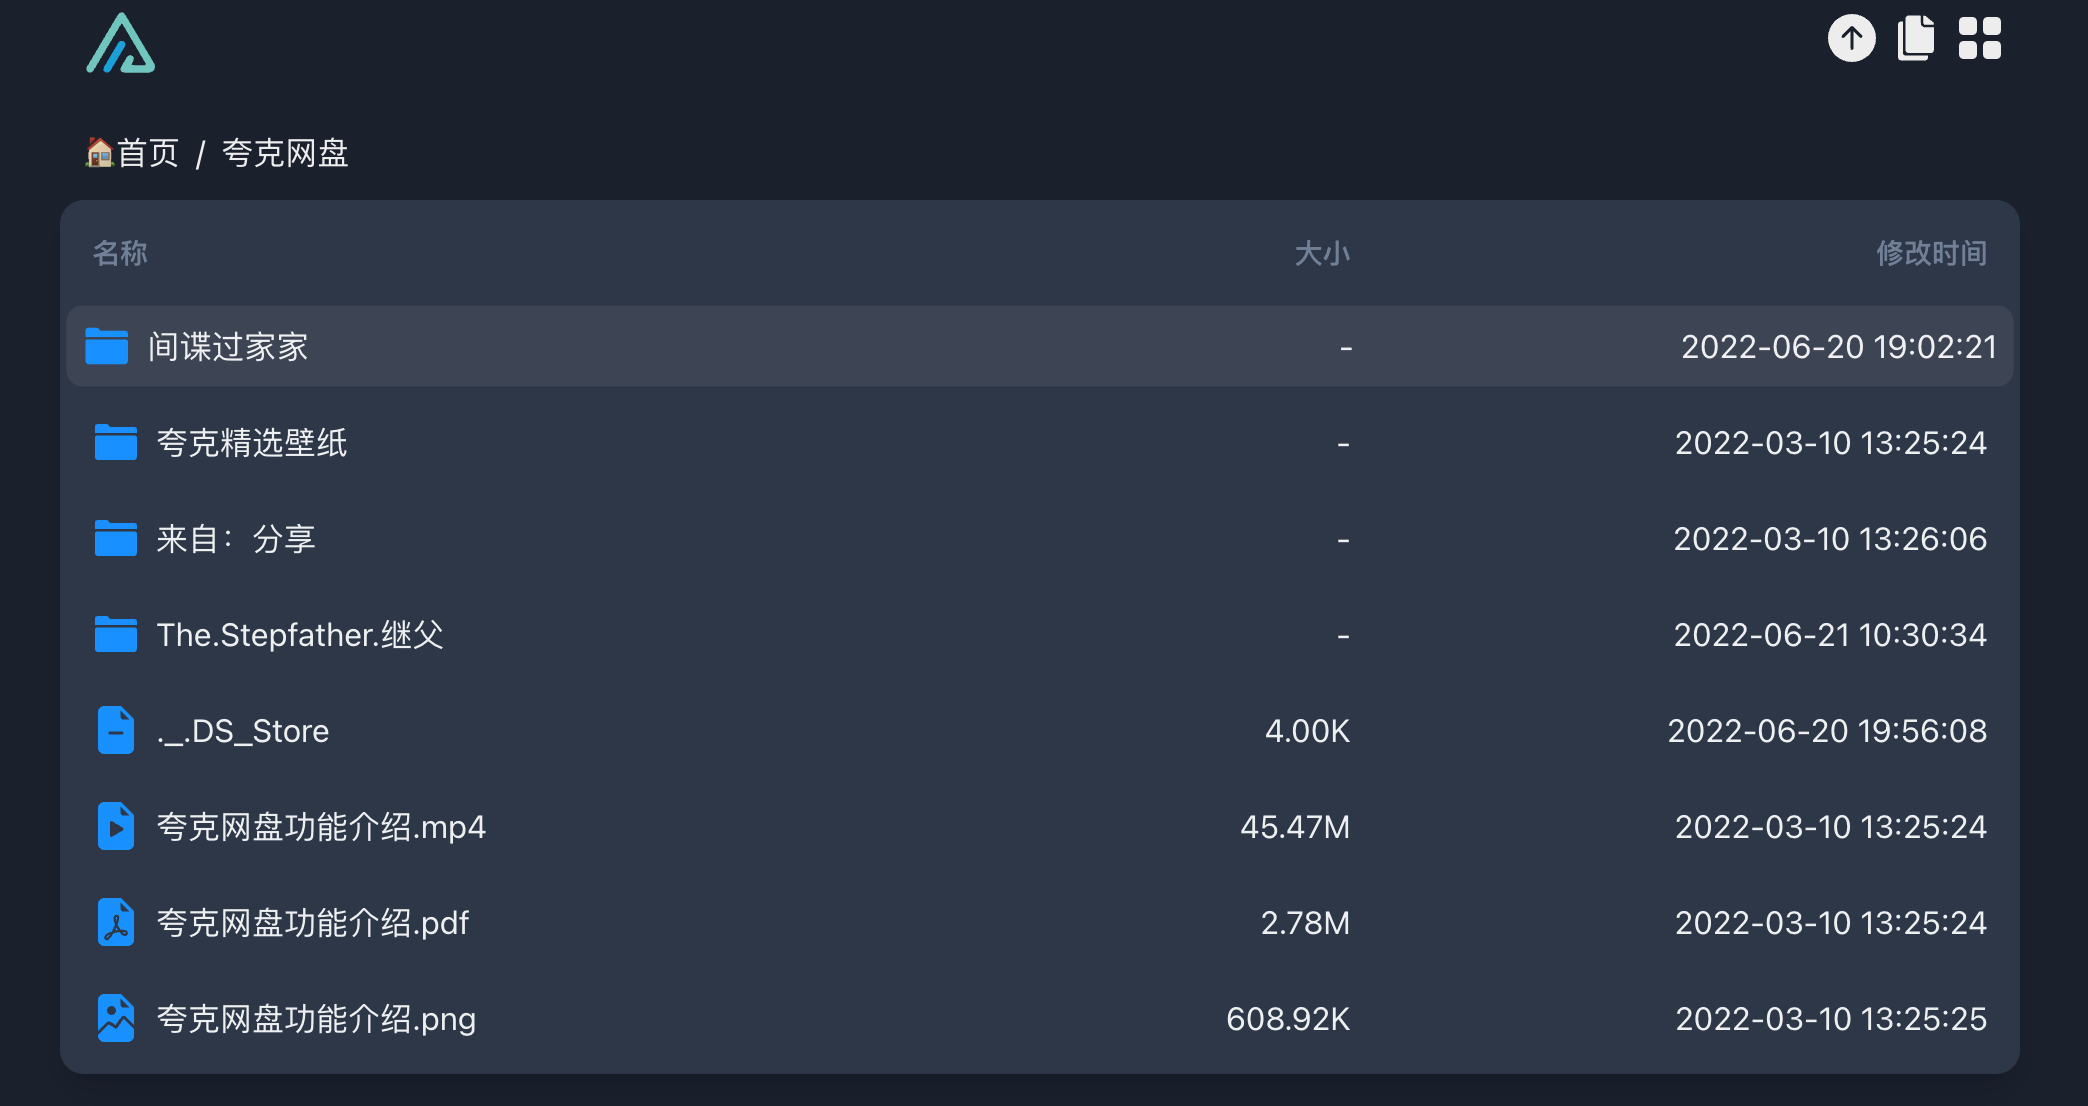Image resolution: width=2088 pixels, height=1106 pixels.
Task: Click PDF file icon of 夸克网盘功能介绍.pdf
Action: pyautogui.click(x=116, y=922)
